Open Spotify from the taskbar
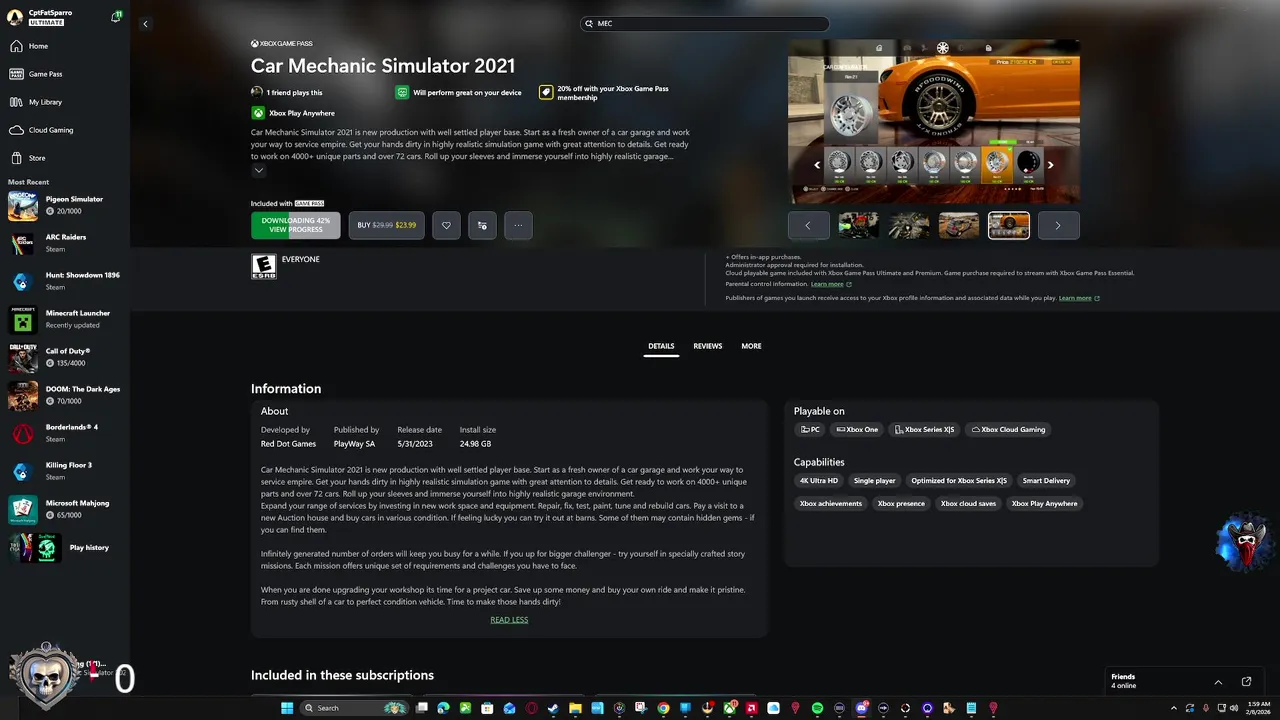This screenshot has width=1280, height=720. pyautogui.click(x=818, y=708)
